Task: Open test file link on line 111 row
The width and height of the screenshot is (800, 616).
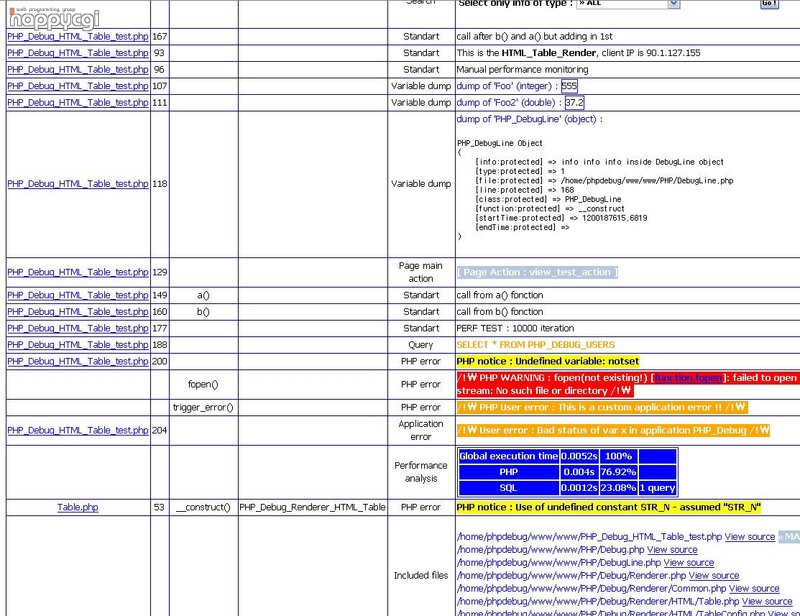Action: click(x=78, y=103)
